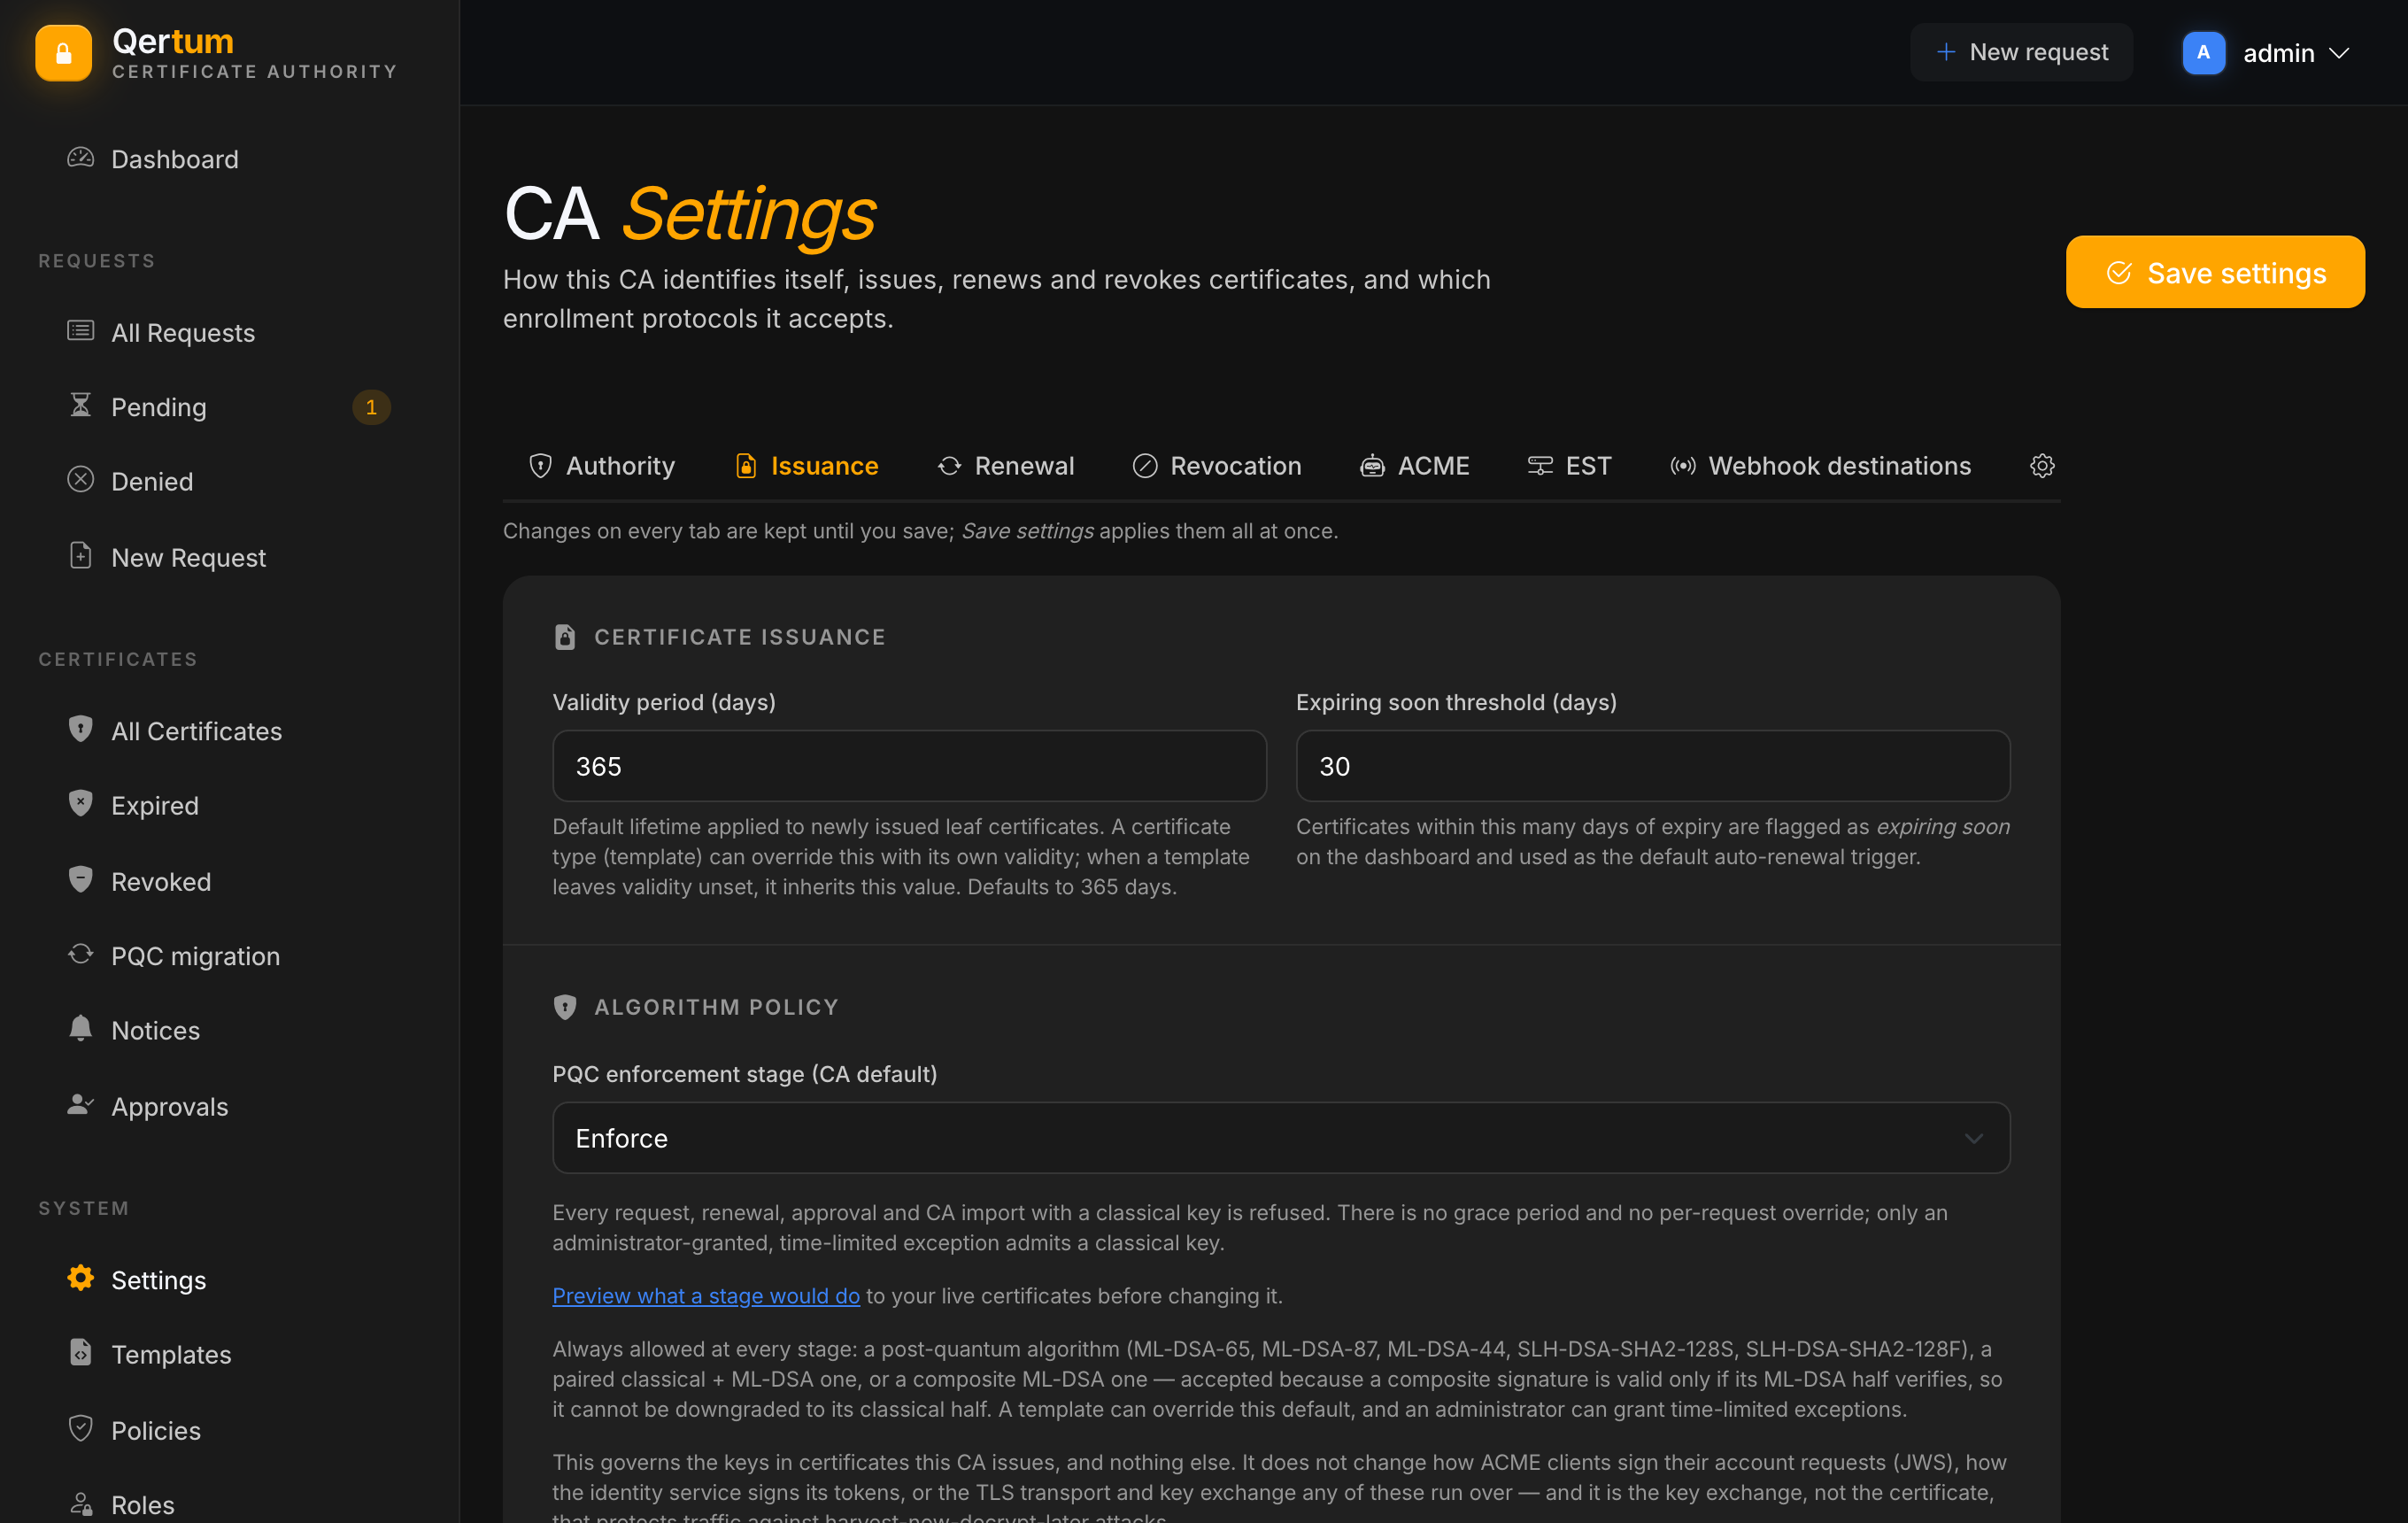
Task: Click the New Request file-plus icon
Action: pyautogui.click(x=80, y=556)
